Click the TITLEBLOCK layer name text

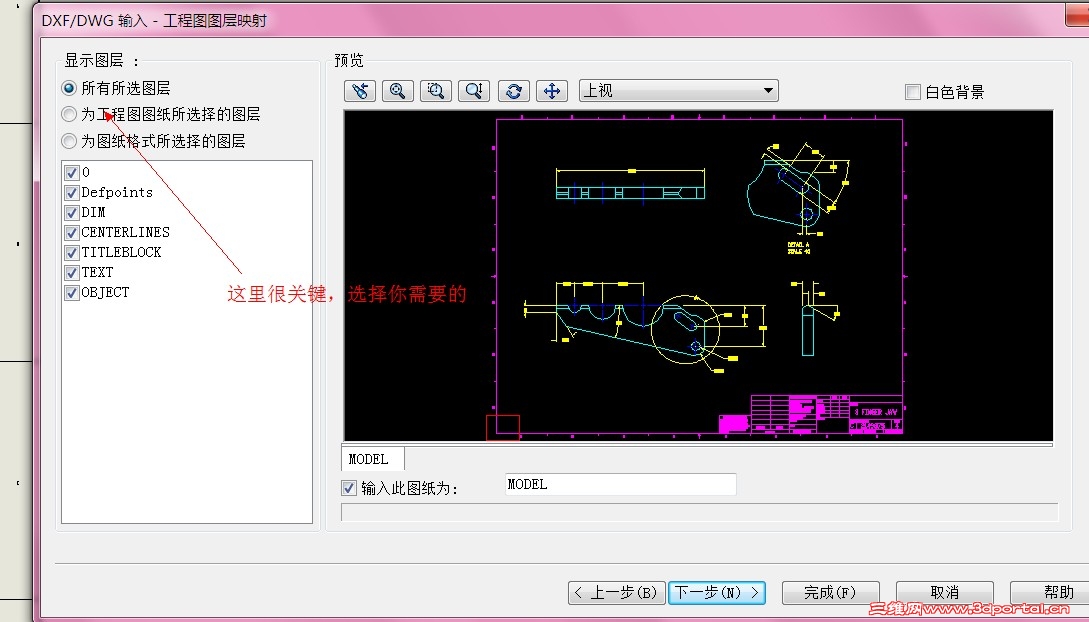pyautogui.click(x=122, y=252)
